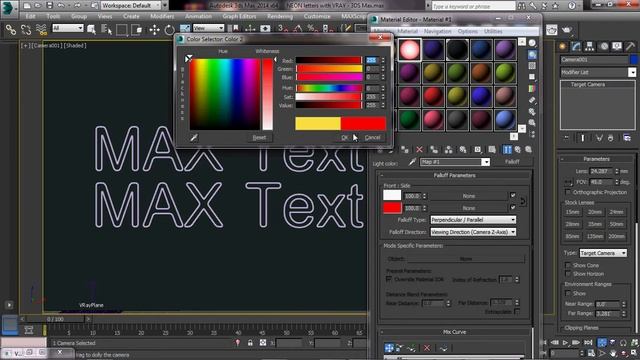The height and width of the screenshot is (360, 640).
Task: Toggle Show Horizon checkbox
Action: coord(568,274)
